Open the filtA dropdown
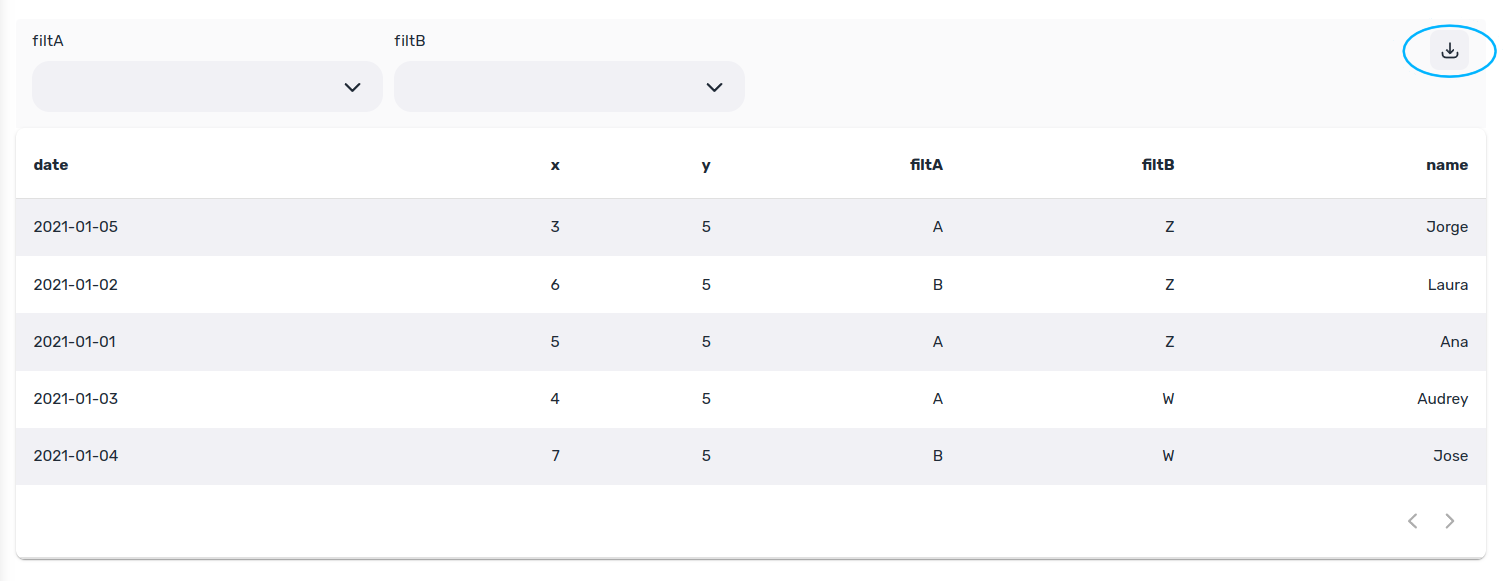The image size is (1503, 581). click(x=207, y=87)
